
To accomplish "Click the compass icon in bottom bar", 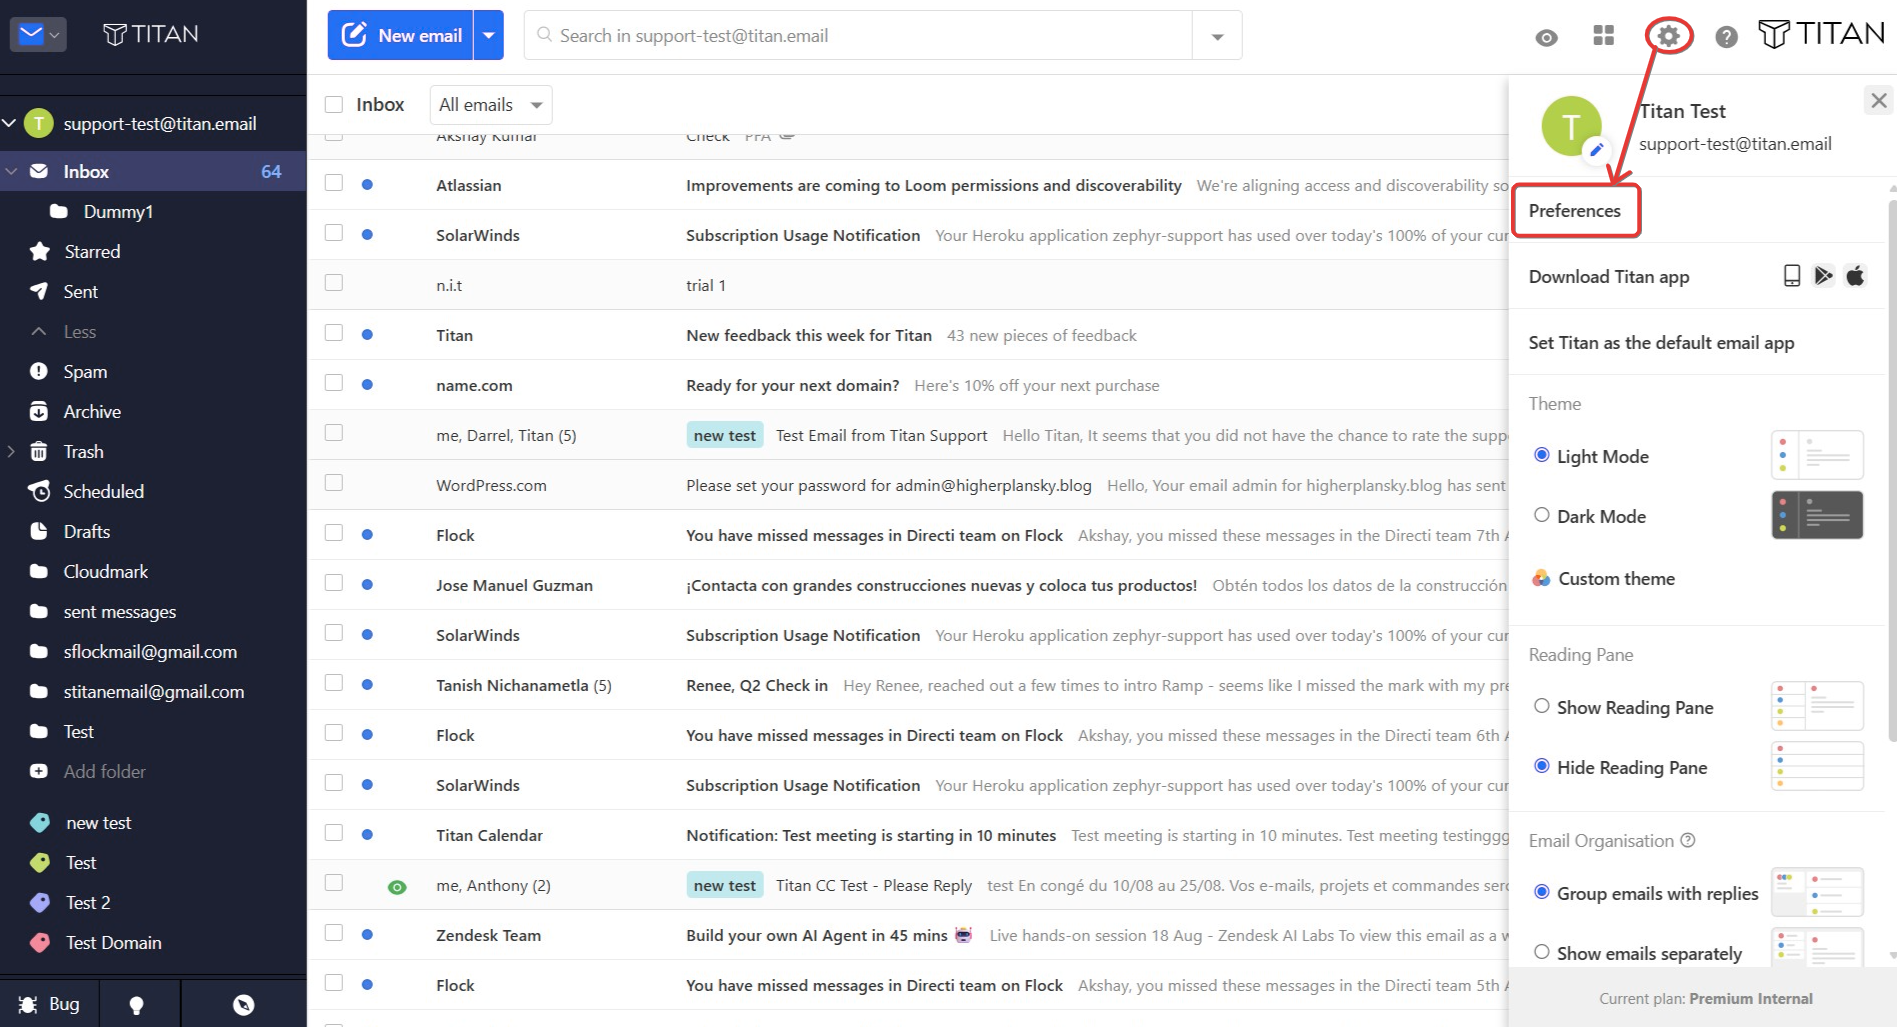I will 243,1005.
